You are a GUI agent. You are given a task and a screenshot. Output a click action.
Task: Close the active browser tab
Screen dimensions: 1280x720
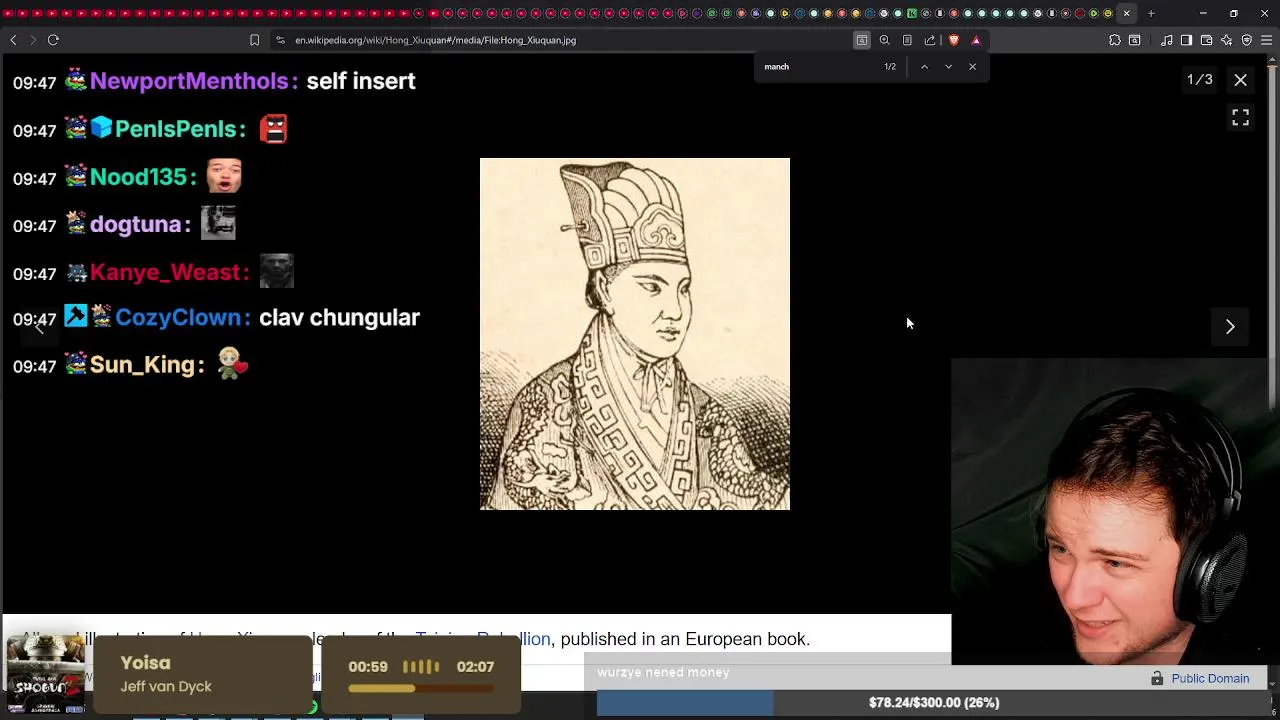tap(1127, 13)
